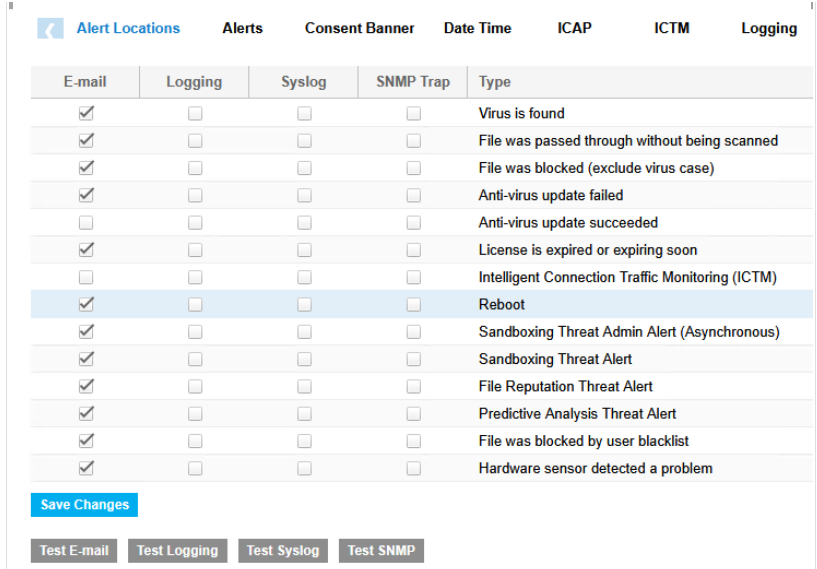Enable Syslog for Reboot alert
The width and height of the screenshot is (817, 569).
tap(304, 305)
